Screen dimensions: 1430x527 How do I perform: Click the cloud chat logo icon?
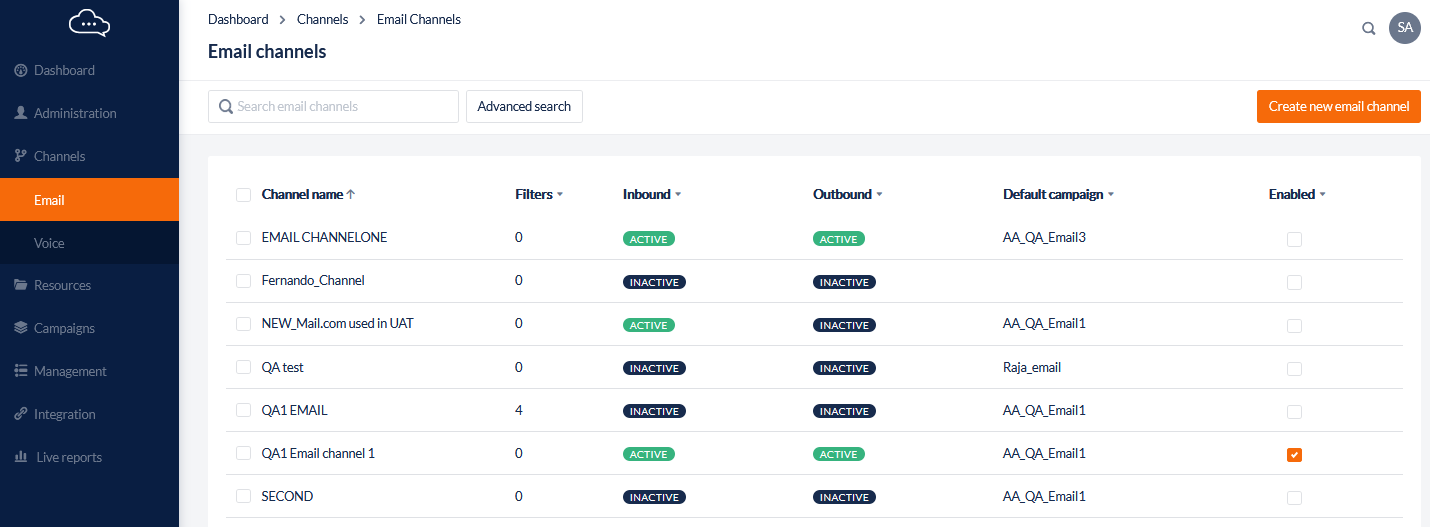pyautogui.click(x=89, y=22)
